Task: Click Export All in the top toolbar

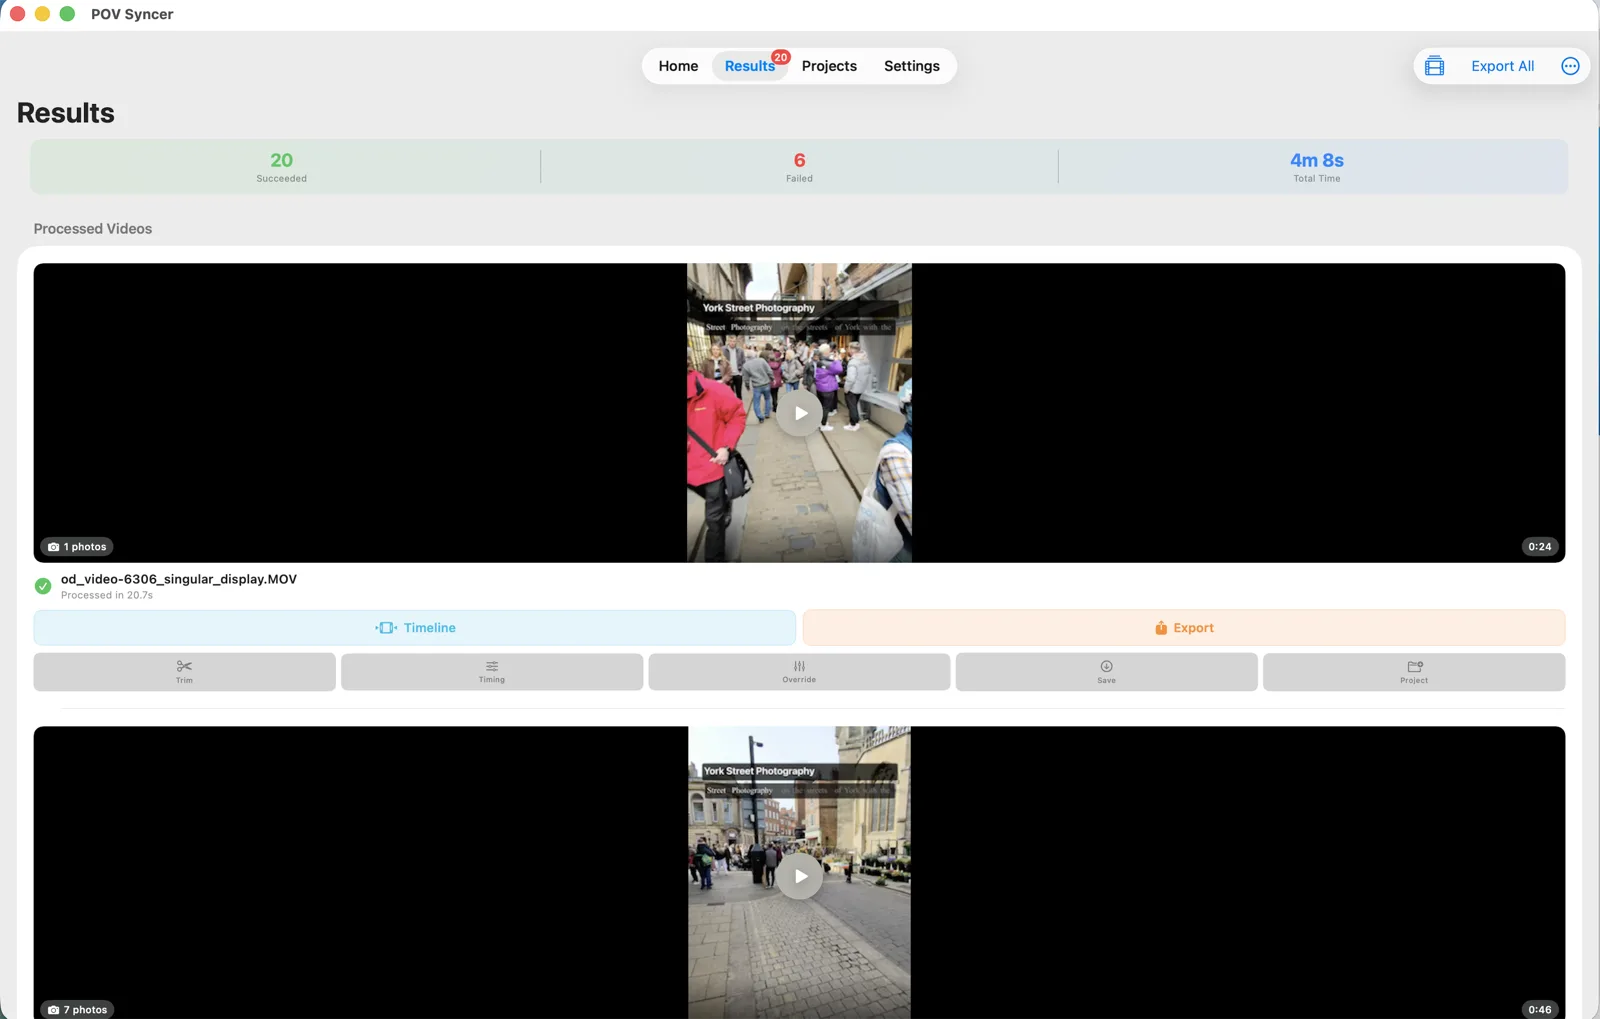Action: [1502, 66]
